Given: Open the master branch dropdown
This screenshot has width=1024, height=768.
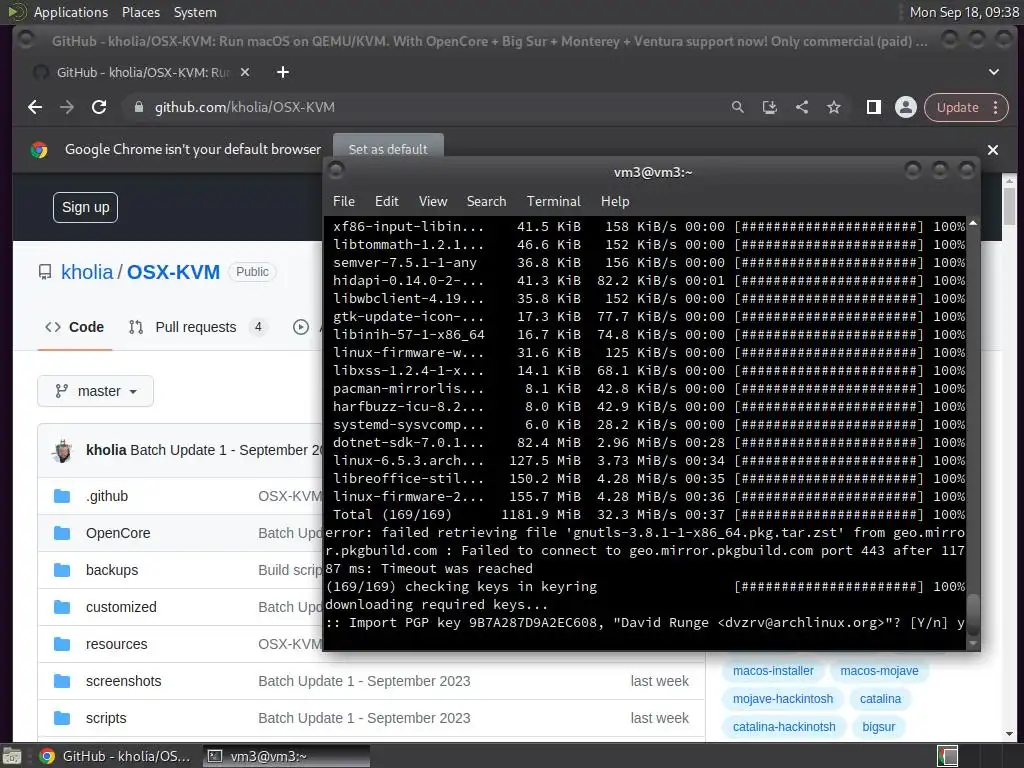Looking at the screenshot, I should pos(95,391).
